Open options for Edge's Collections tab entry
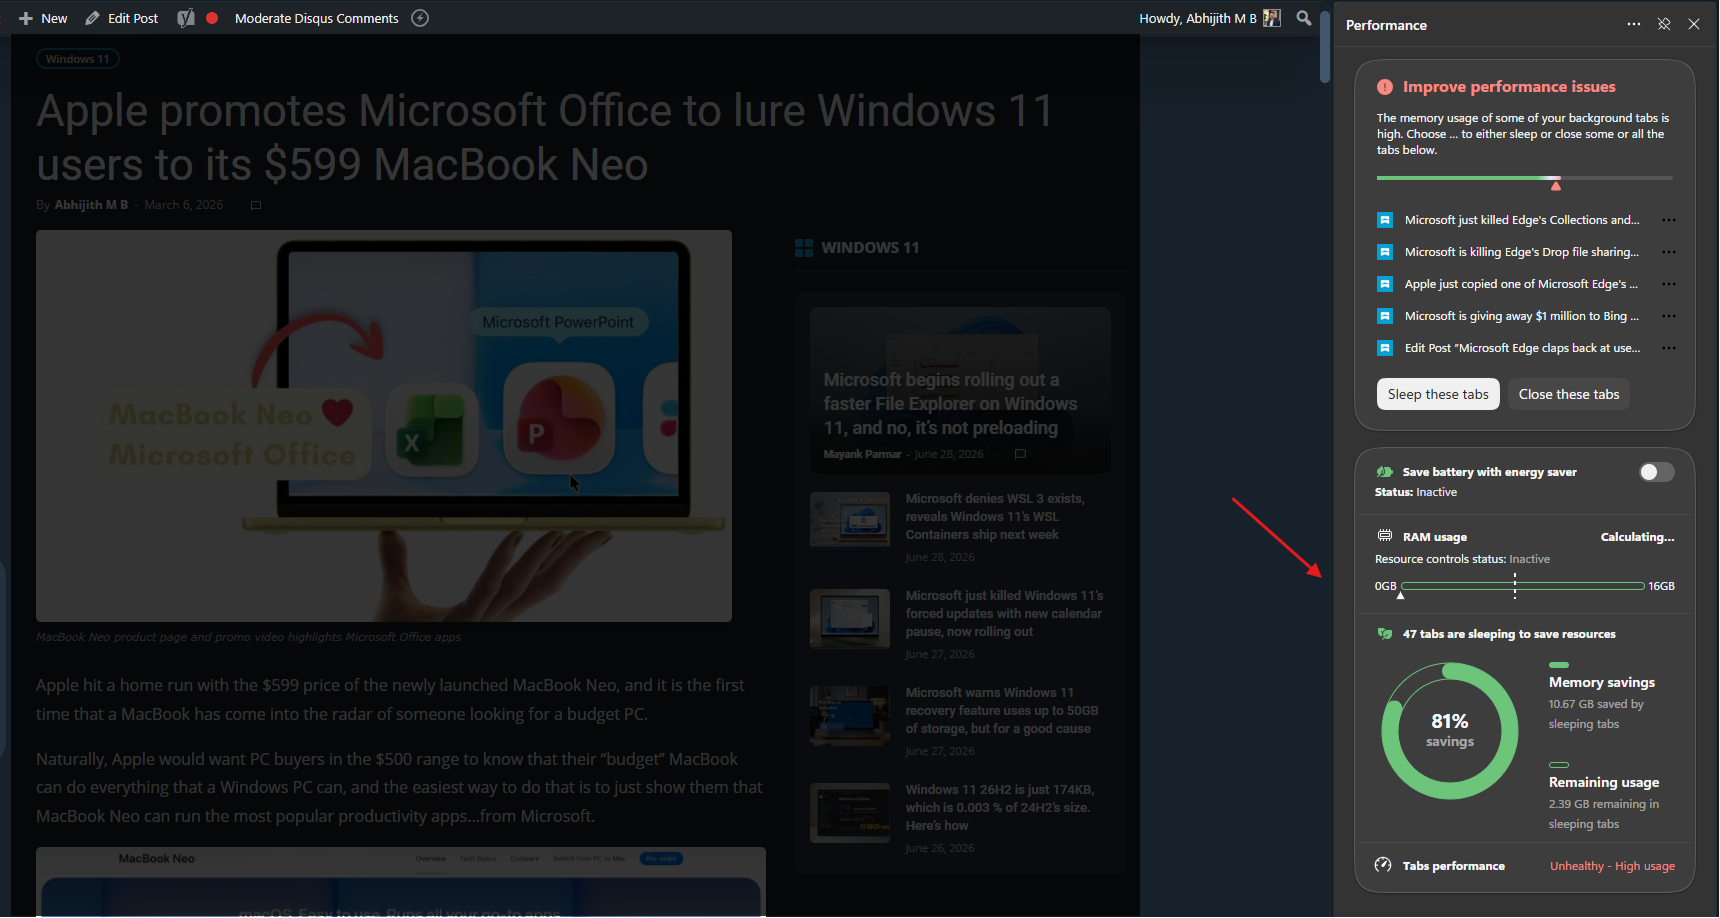Image resolution: width=1720 pixels, height=918 pixels. click(1669, 220)
